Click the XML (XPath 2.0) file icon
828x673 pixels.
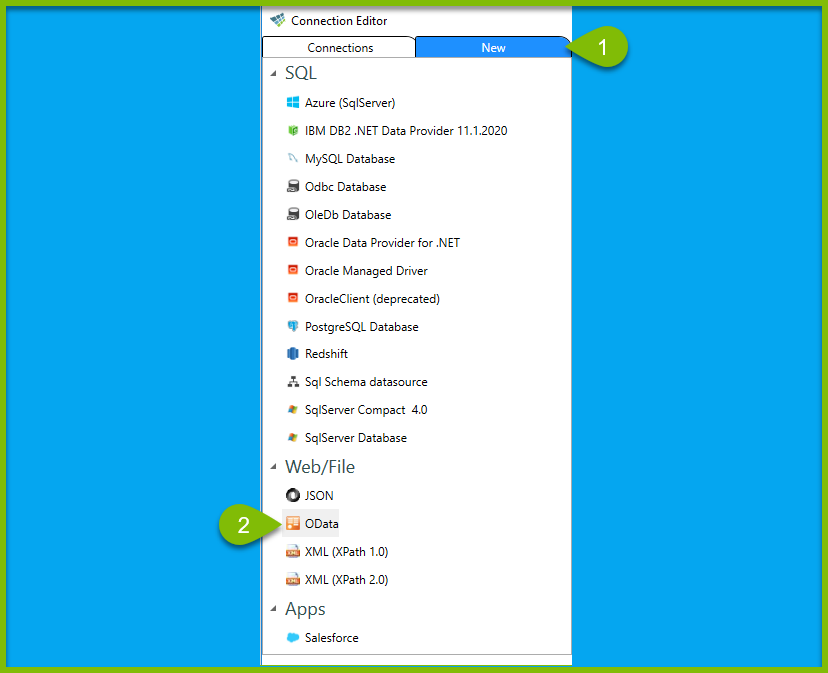coord(293,579)
